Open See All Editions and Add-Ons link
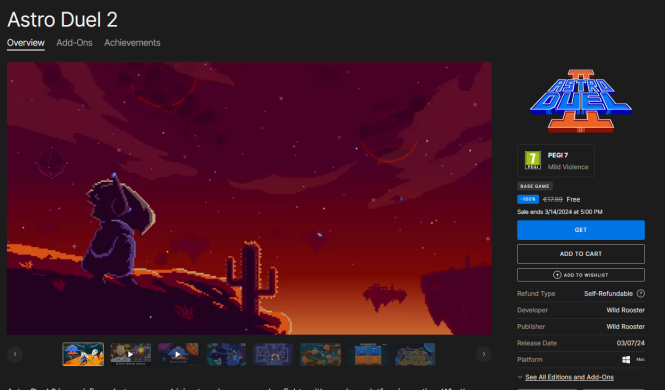The width and height of the screenshot is (665, 390). point(569,377)
